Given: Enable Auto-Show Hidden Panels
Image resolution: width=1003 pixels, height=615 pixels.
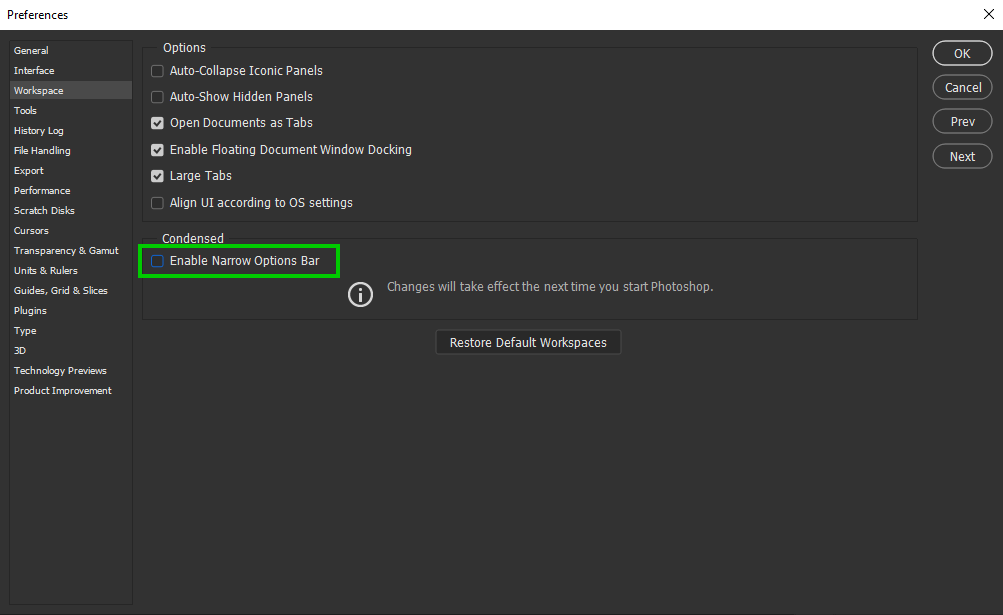Looking at the screenshot, I should point(157,96).
